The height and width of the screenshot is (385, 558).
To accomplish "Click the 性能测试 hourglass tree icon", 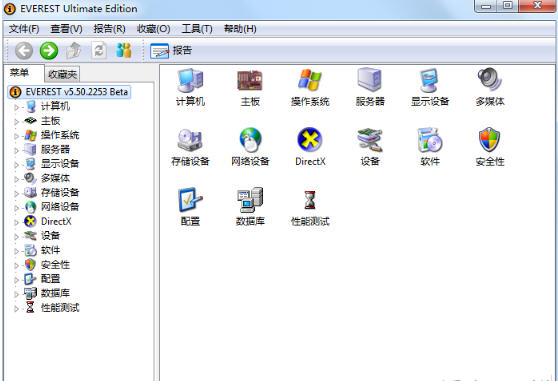I will pyautogui.click(x=30, y=307).
